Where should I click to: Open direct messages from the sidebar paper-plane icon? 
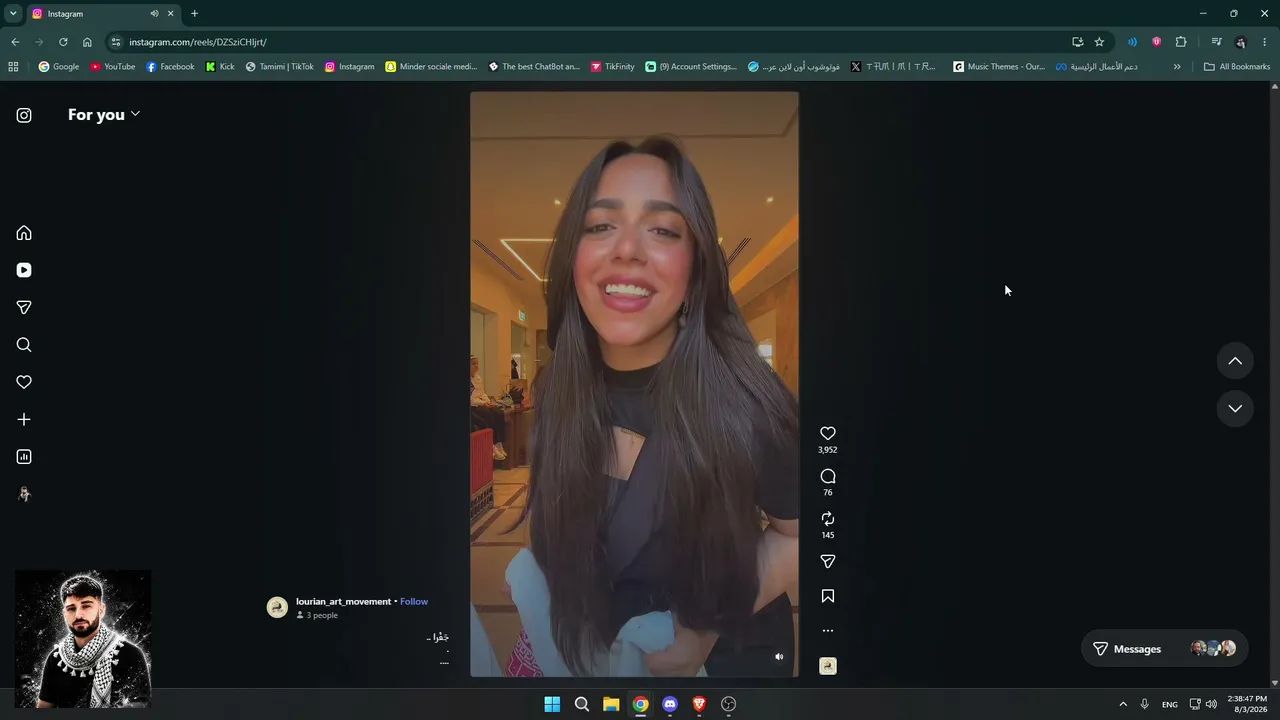(24, 307)
